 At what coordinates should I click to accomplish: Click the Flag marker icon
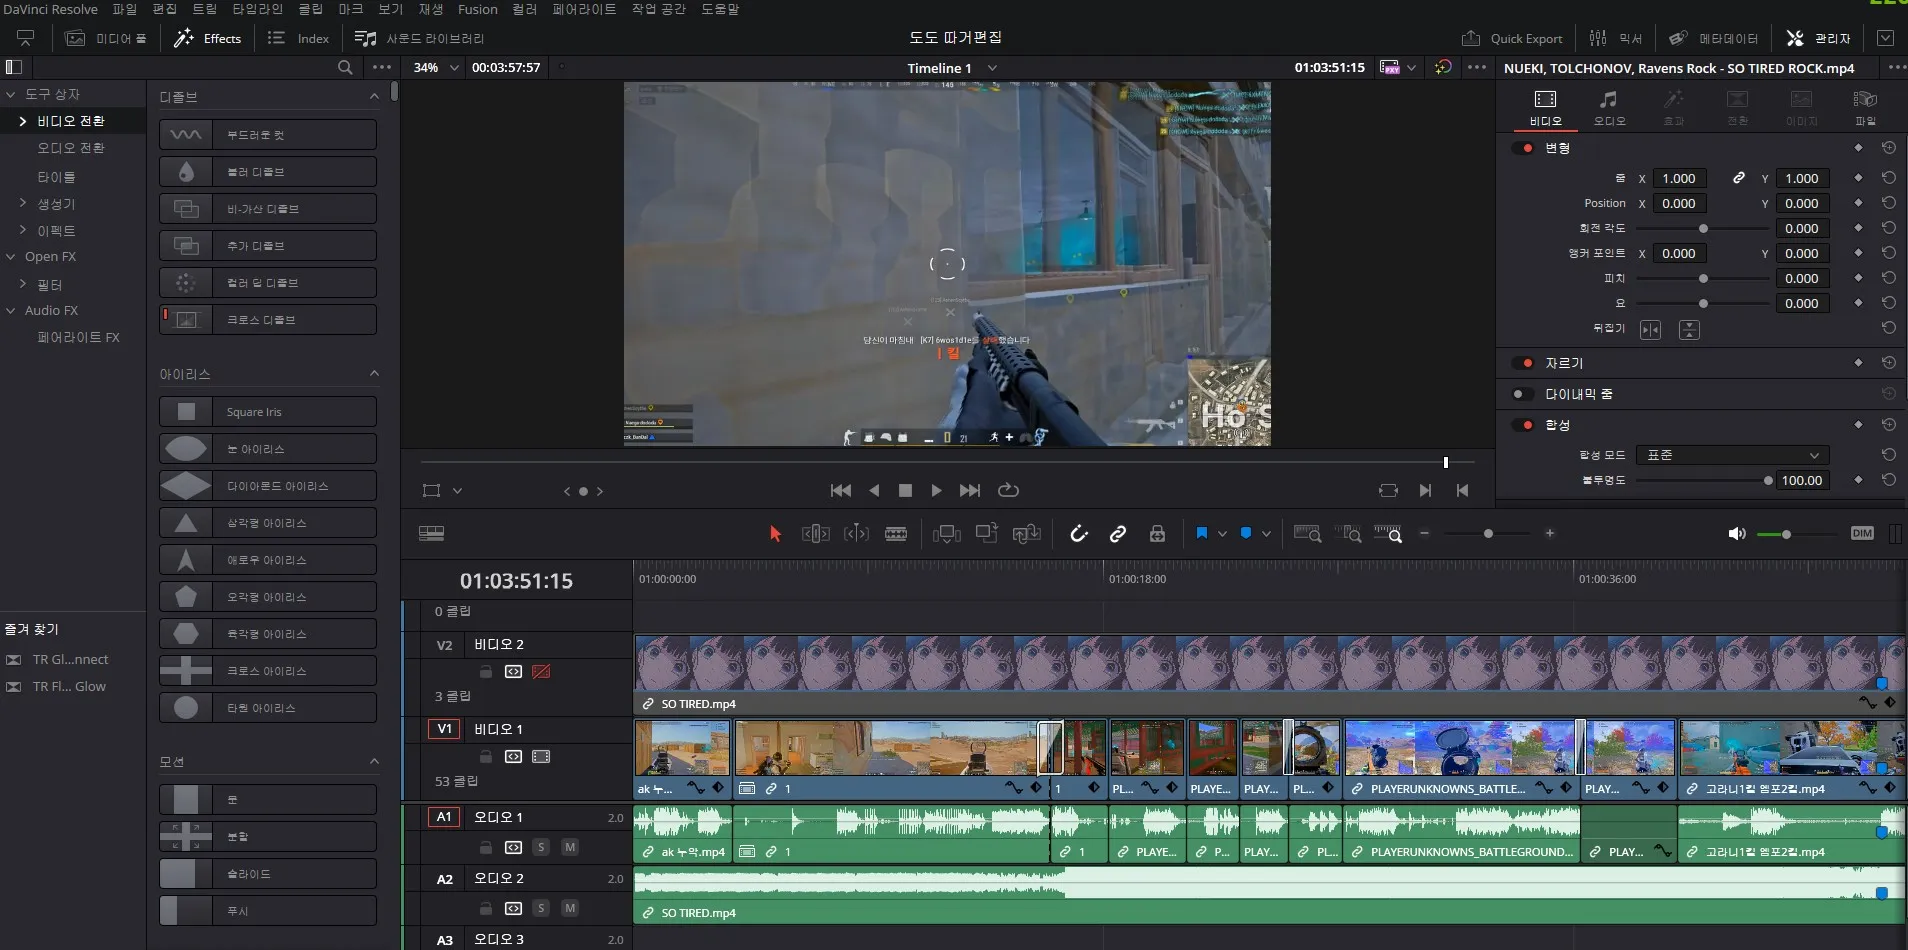pos(1202,534)
